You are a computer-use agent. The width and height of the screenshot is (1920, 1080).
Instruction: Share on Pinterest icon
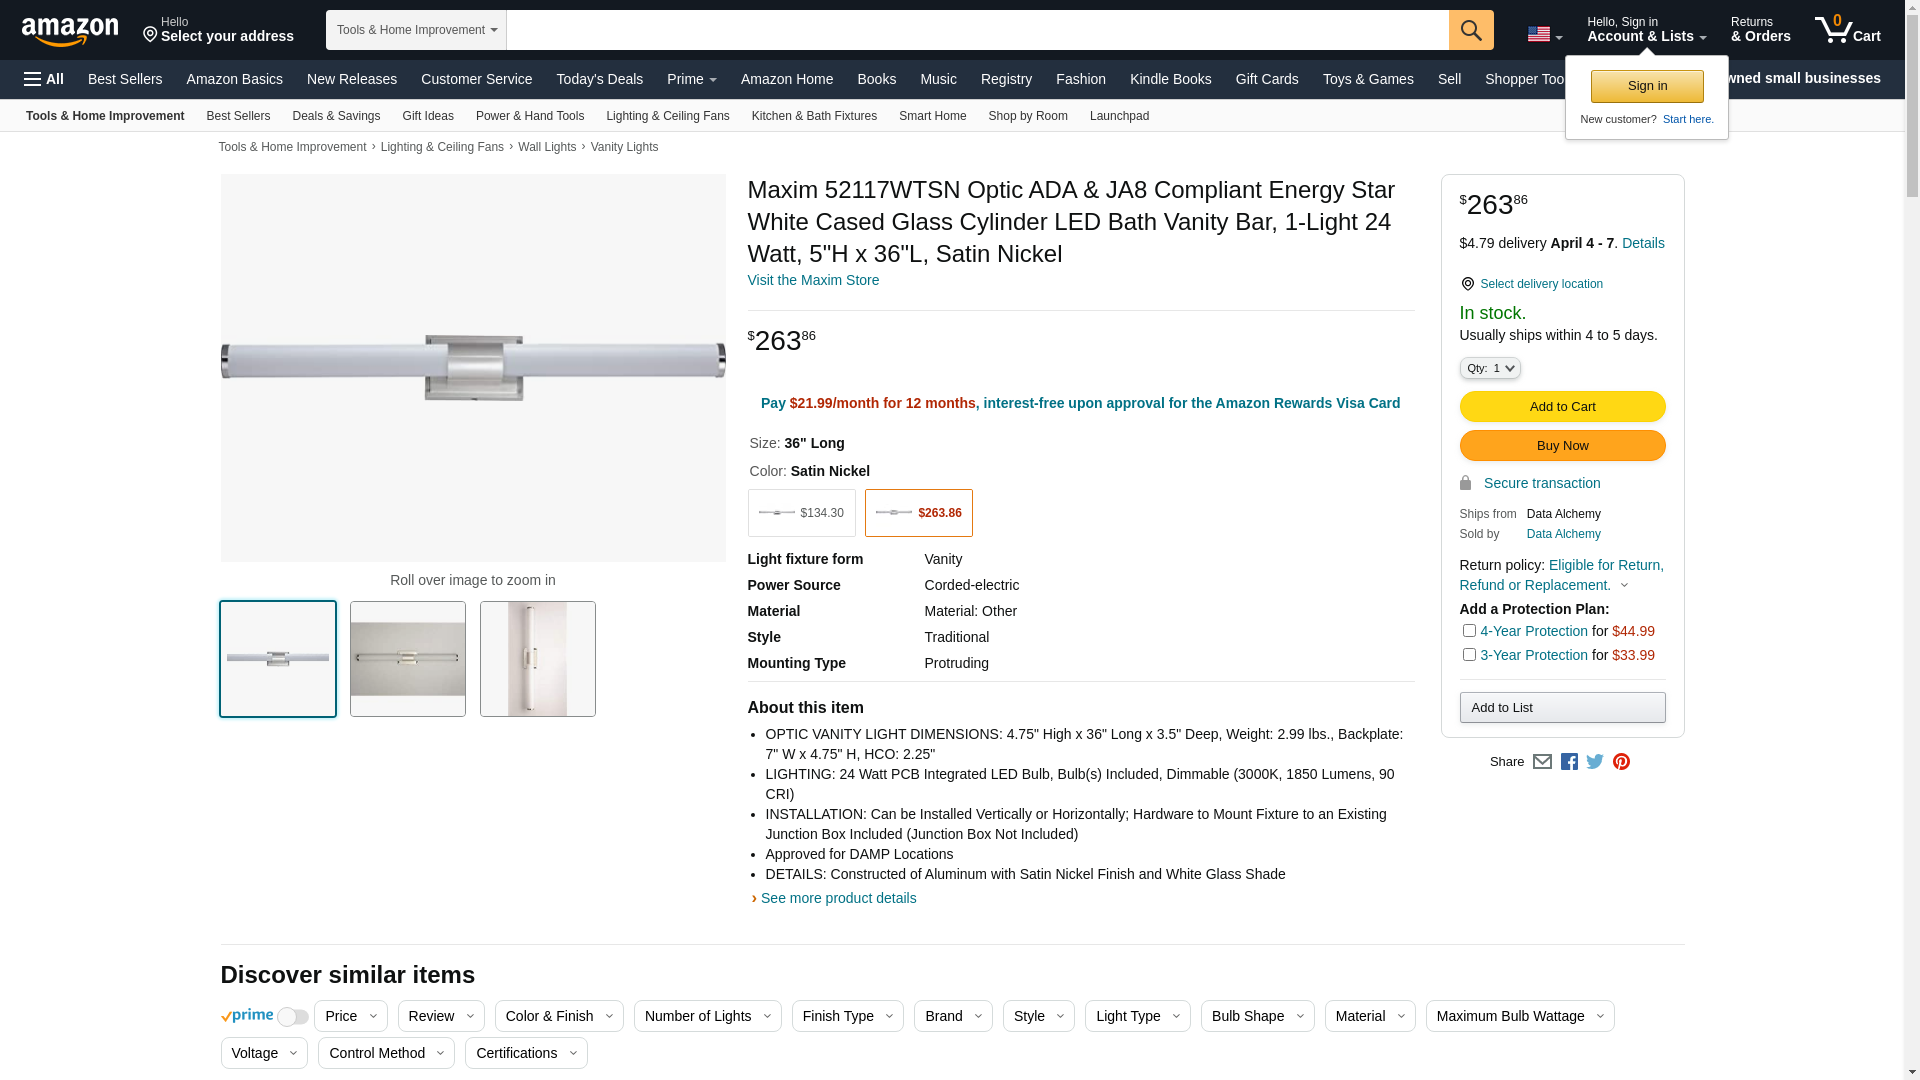1621,762
